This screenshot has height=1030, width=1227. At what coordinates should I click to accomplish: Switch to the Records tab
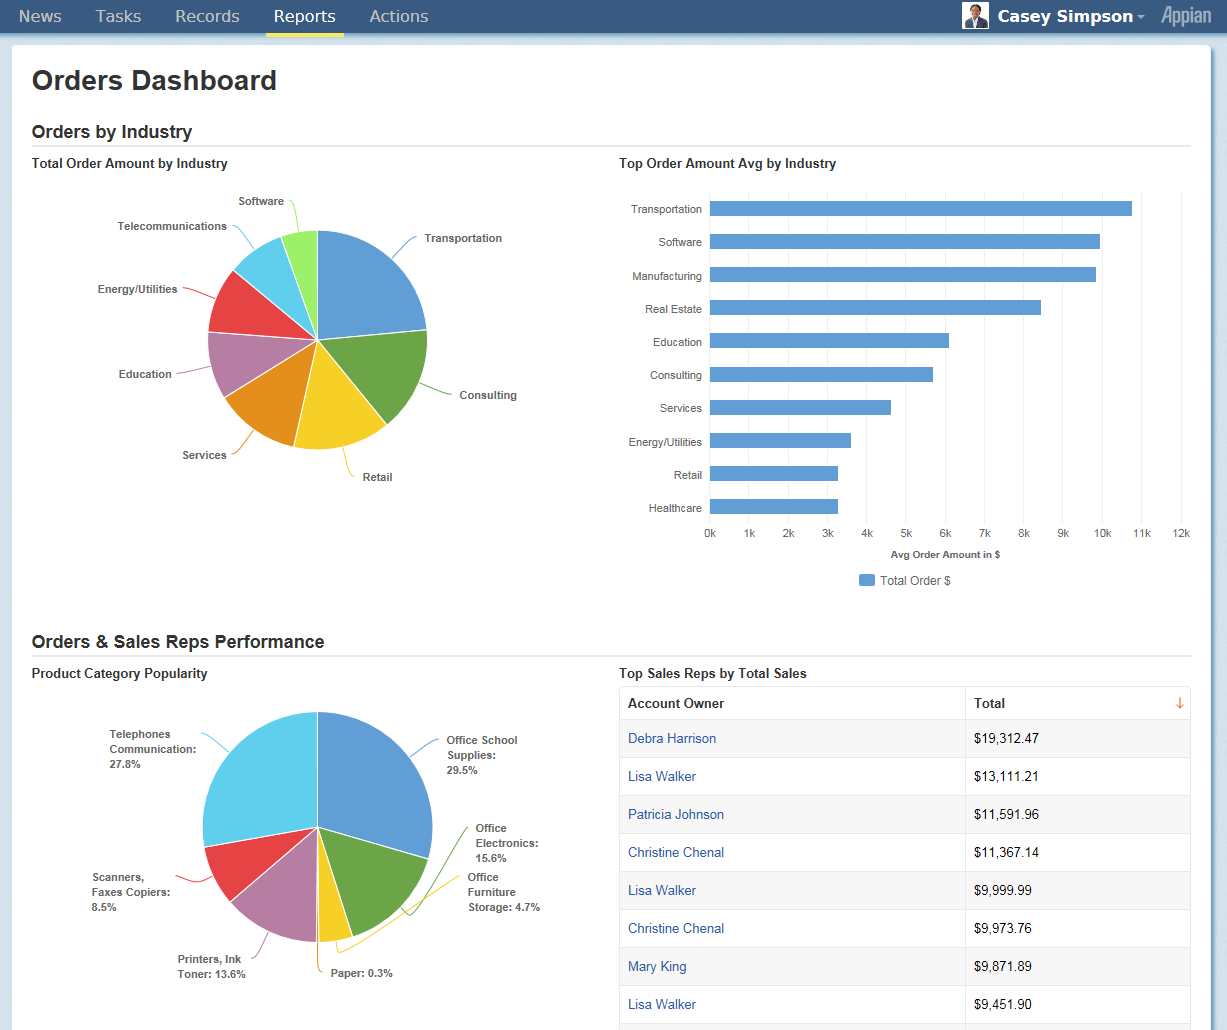(207, 16)
